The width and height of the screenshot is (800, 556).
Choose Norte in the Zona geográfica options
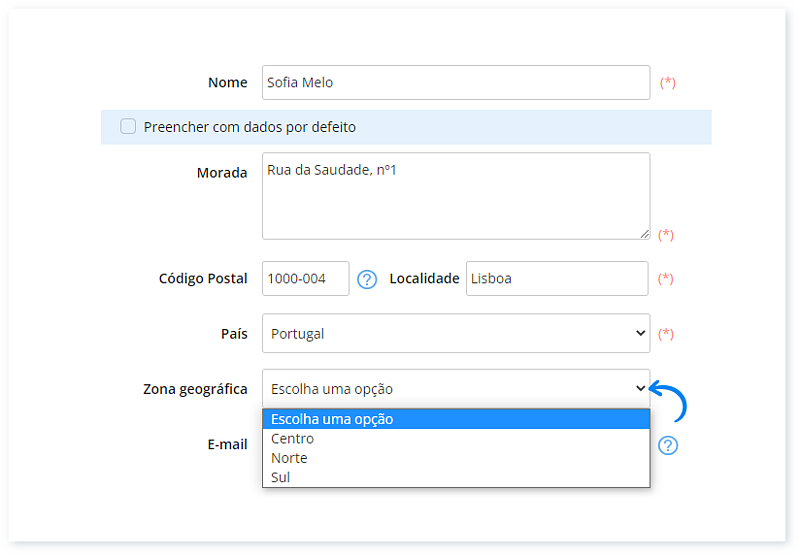(x=289, y=458)
